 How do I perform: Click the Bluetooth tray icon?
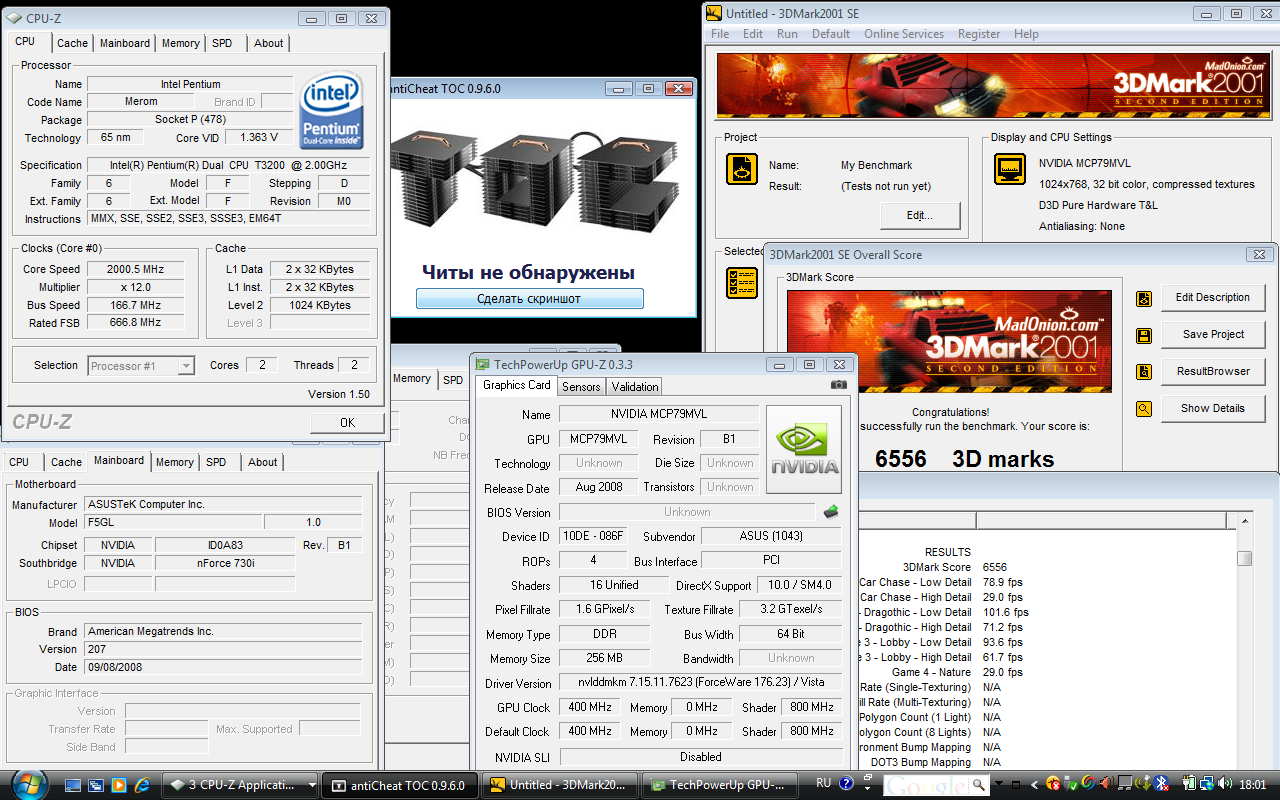click(1162, 784)
